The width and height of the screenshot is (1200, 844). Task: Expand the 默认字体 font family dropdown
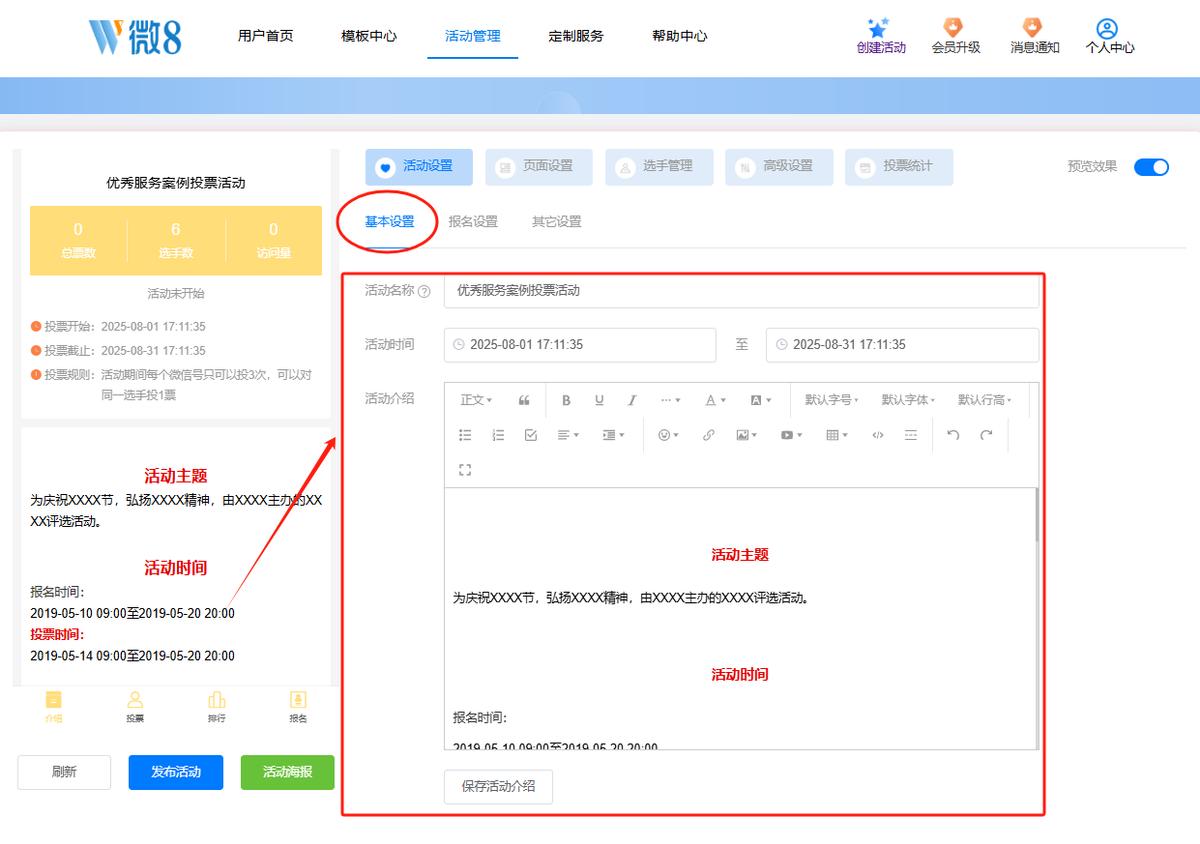[908, 400]
